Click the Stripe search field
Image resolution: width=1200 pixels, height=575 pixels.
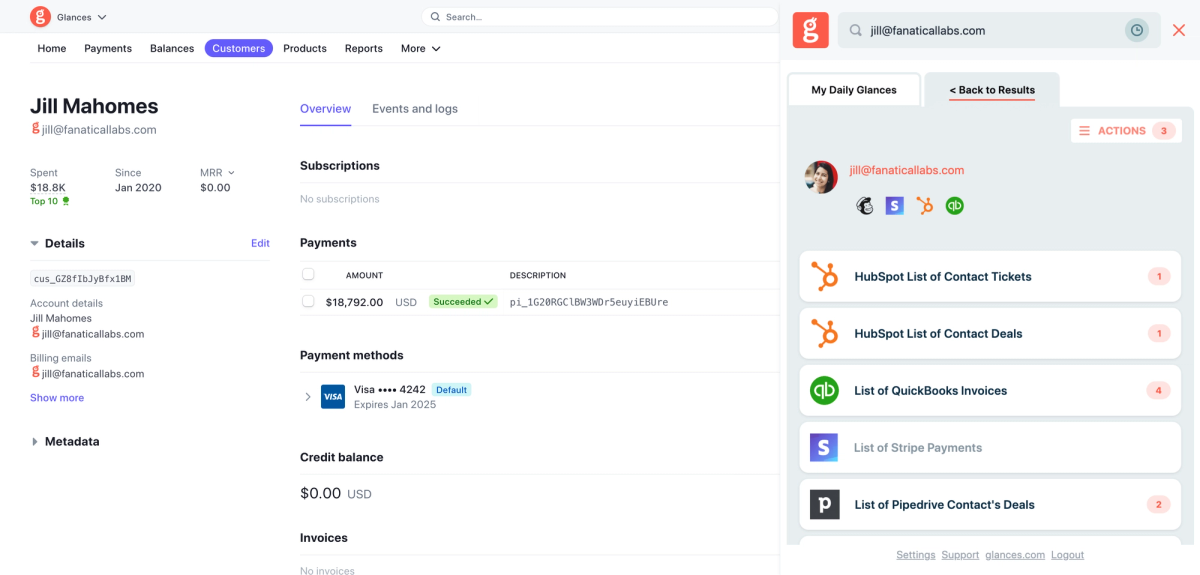click(x=599, y=17)
